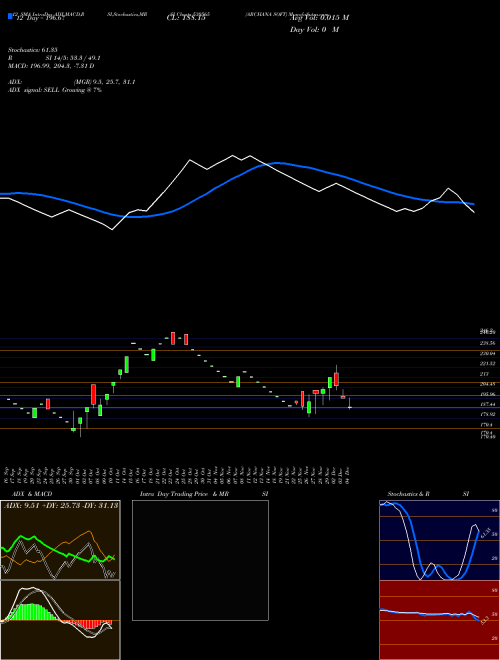Click the ADX indicator chart panel
Viewport: 500px width, 660px height.
(x=60, y=540)
